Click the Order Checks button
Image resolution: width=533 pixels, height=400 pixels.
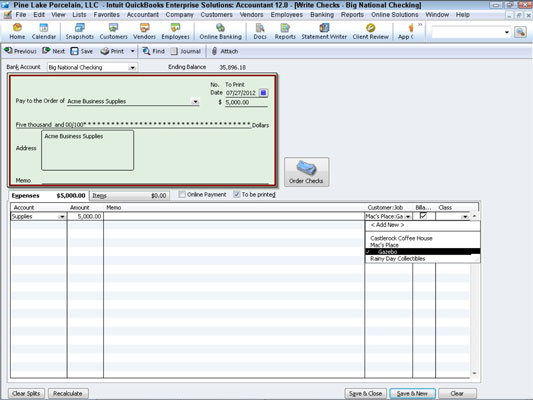[x=306, y=172]
